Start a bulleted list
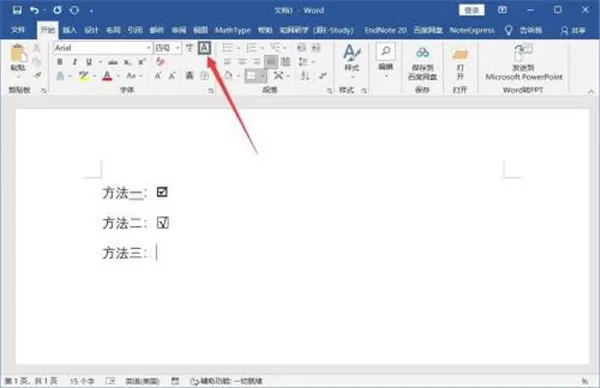 coord(227,48)
